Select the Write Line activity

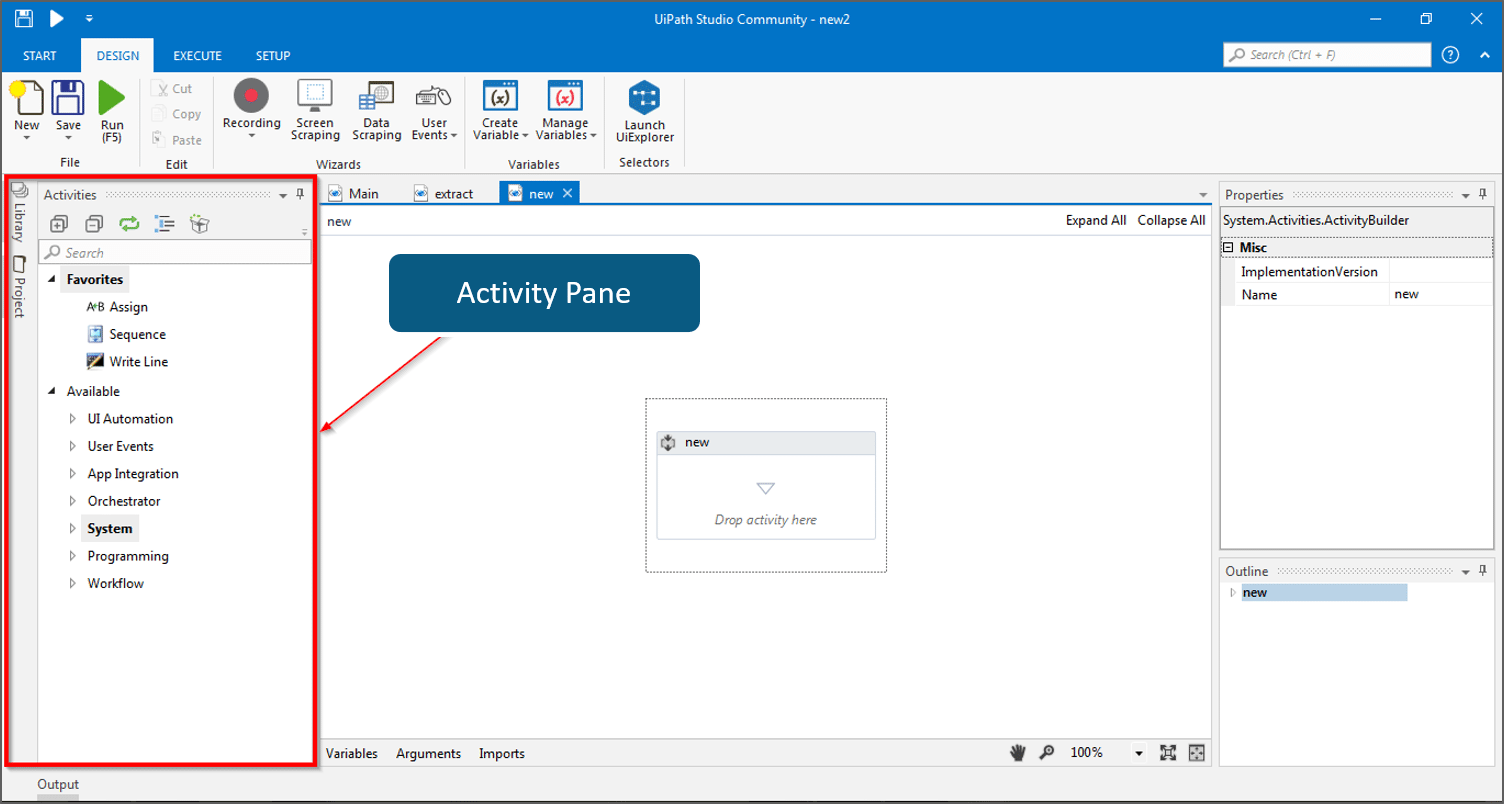point(127,362)
